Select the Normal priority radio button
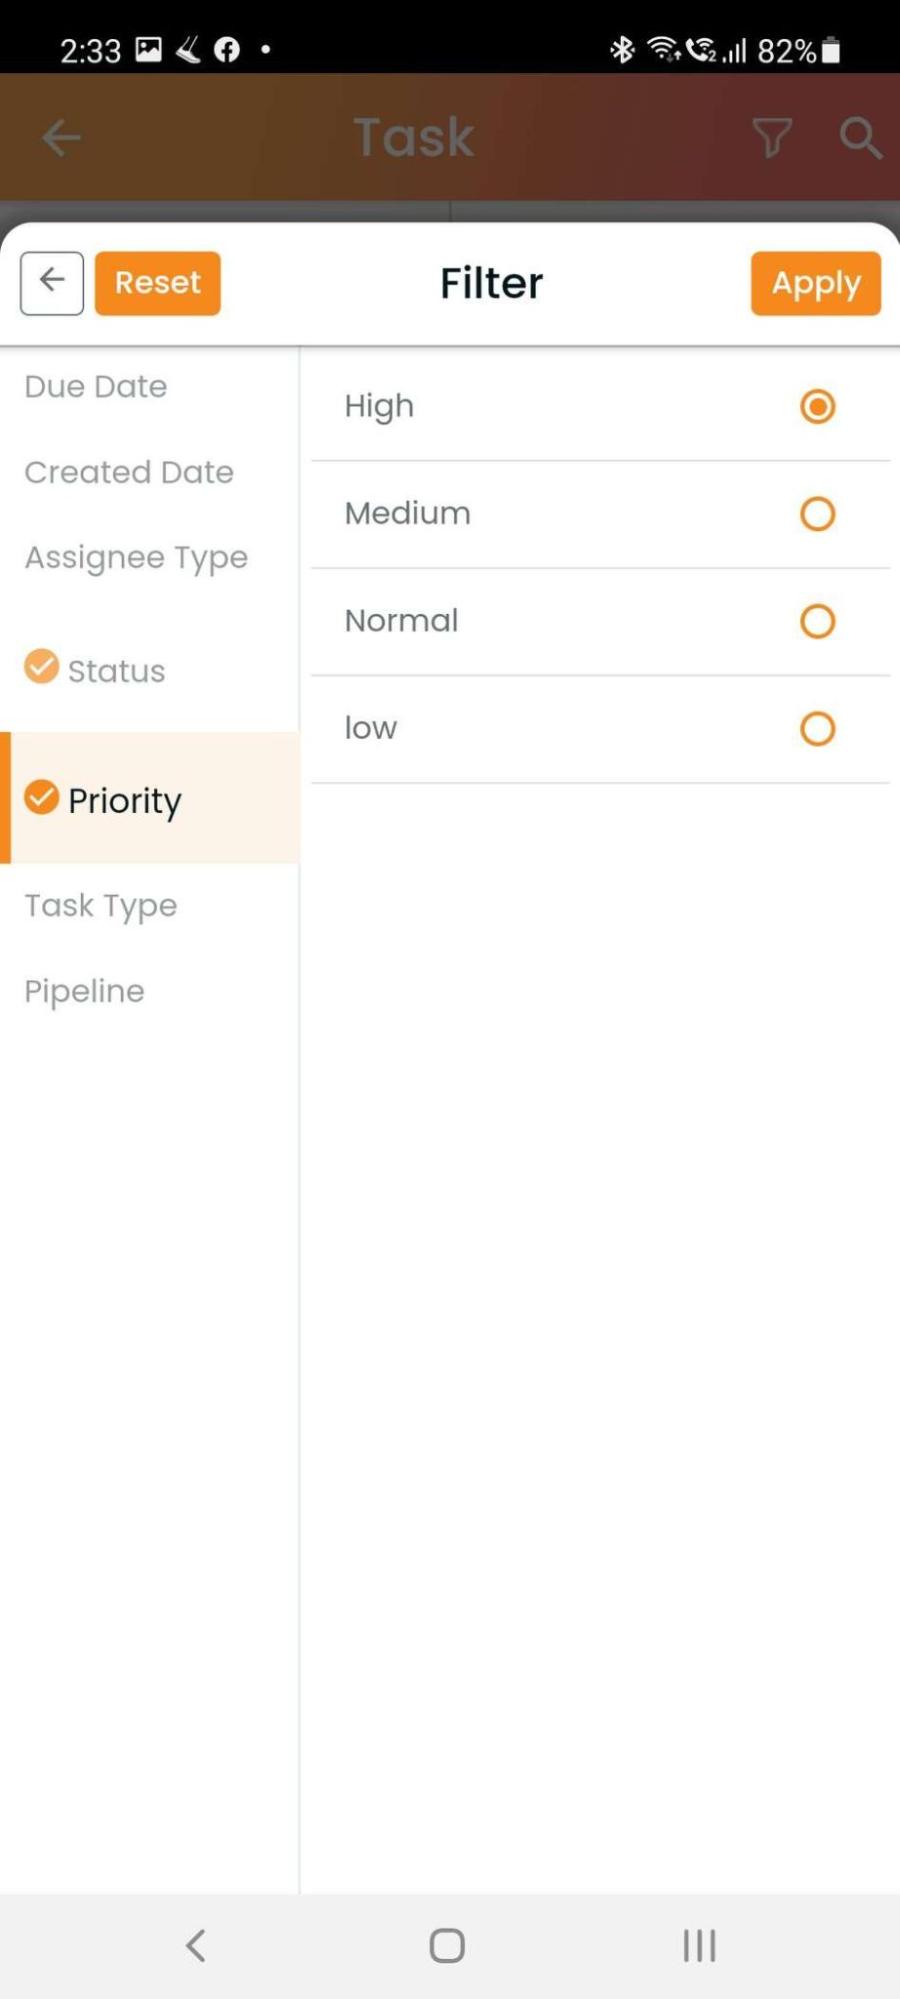 [817, 621]
